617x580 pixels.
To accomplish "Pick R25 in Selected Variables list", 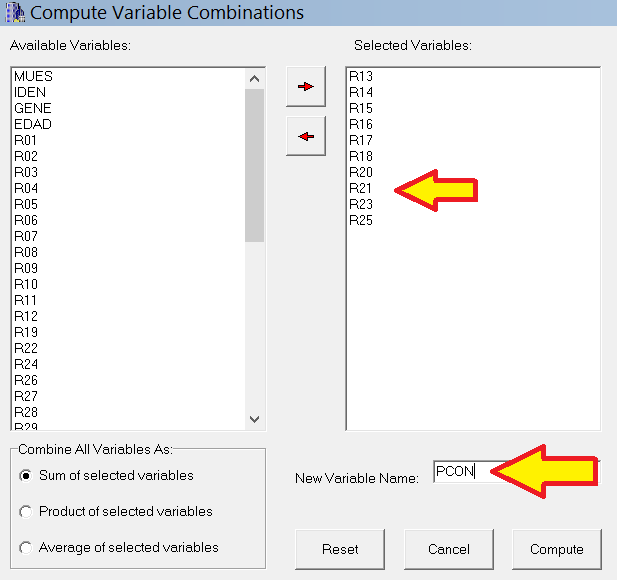I will click(x=360, y=220).
